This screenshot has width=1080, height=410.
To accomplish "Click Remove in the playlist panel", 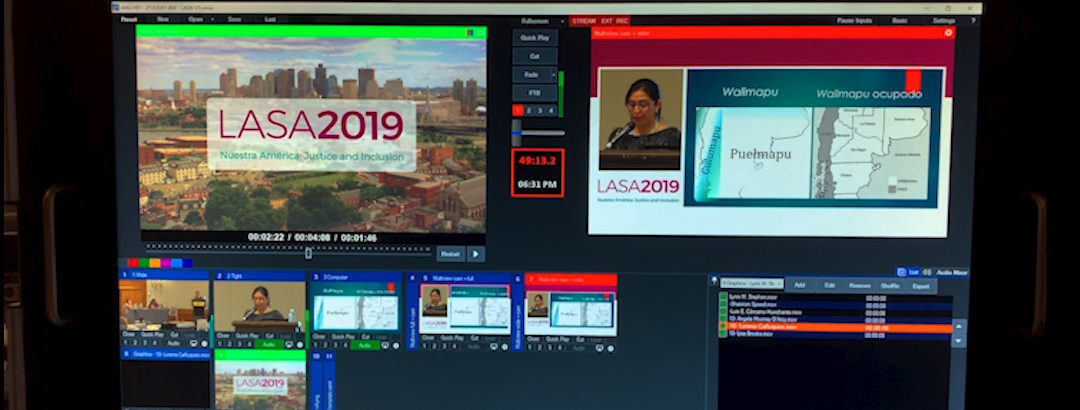I will click(x=860, y=285).
